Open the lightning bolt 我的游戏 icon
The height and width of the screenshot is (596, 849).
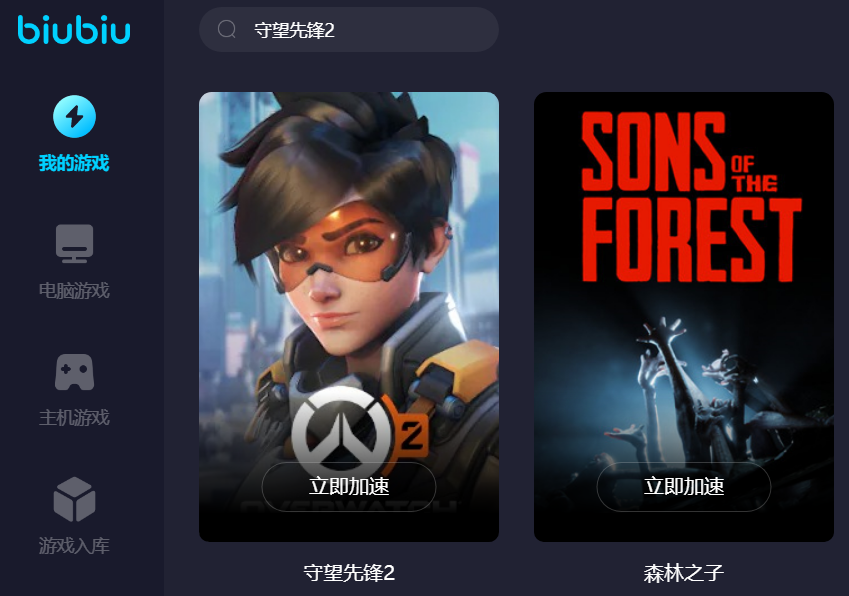click(74, 116)
